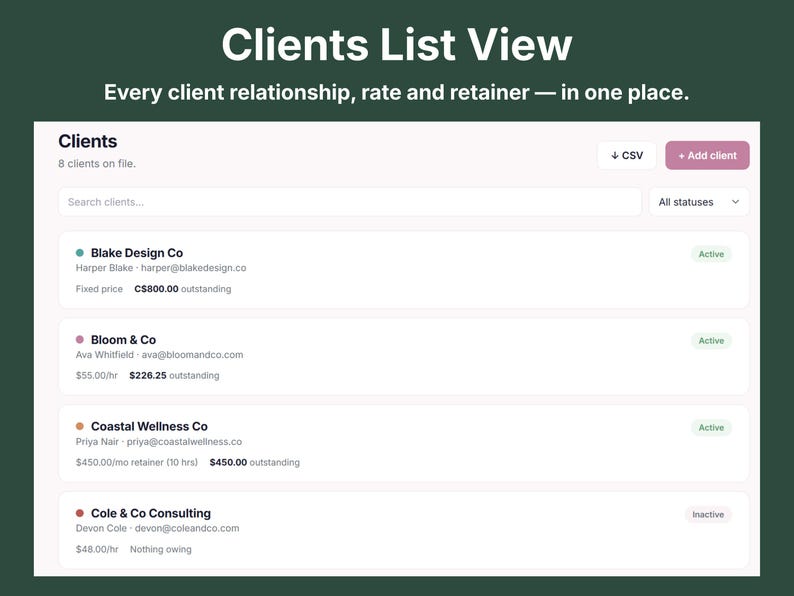Screen dimensions: 794x596
Task: Click priya@coastalwellness.co contact line
Action: pyautogui.click(x=158, y=442)
